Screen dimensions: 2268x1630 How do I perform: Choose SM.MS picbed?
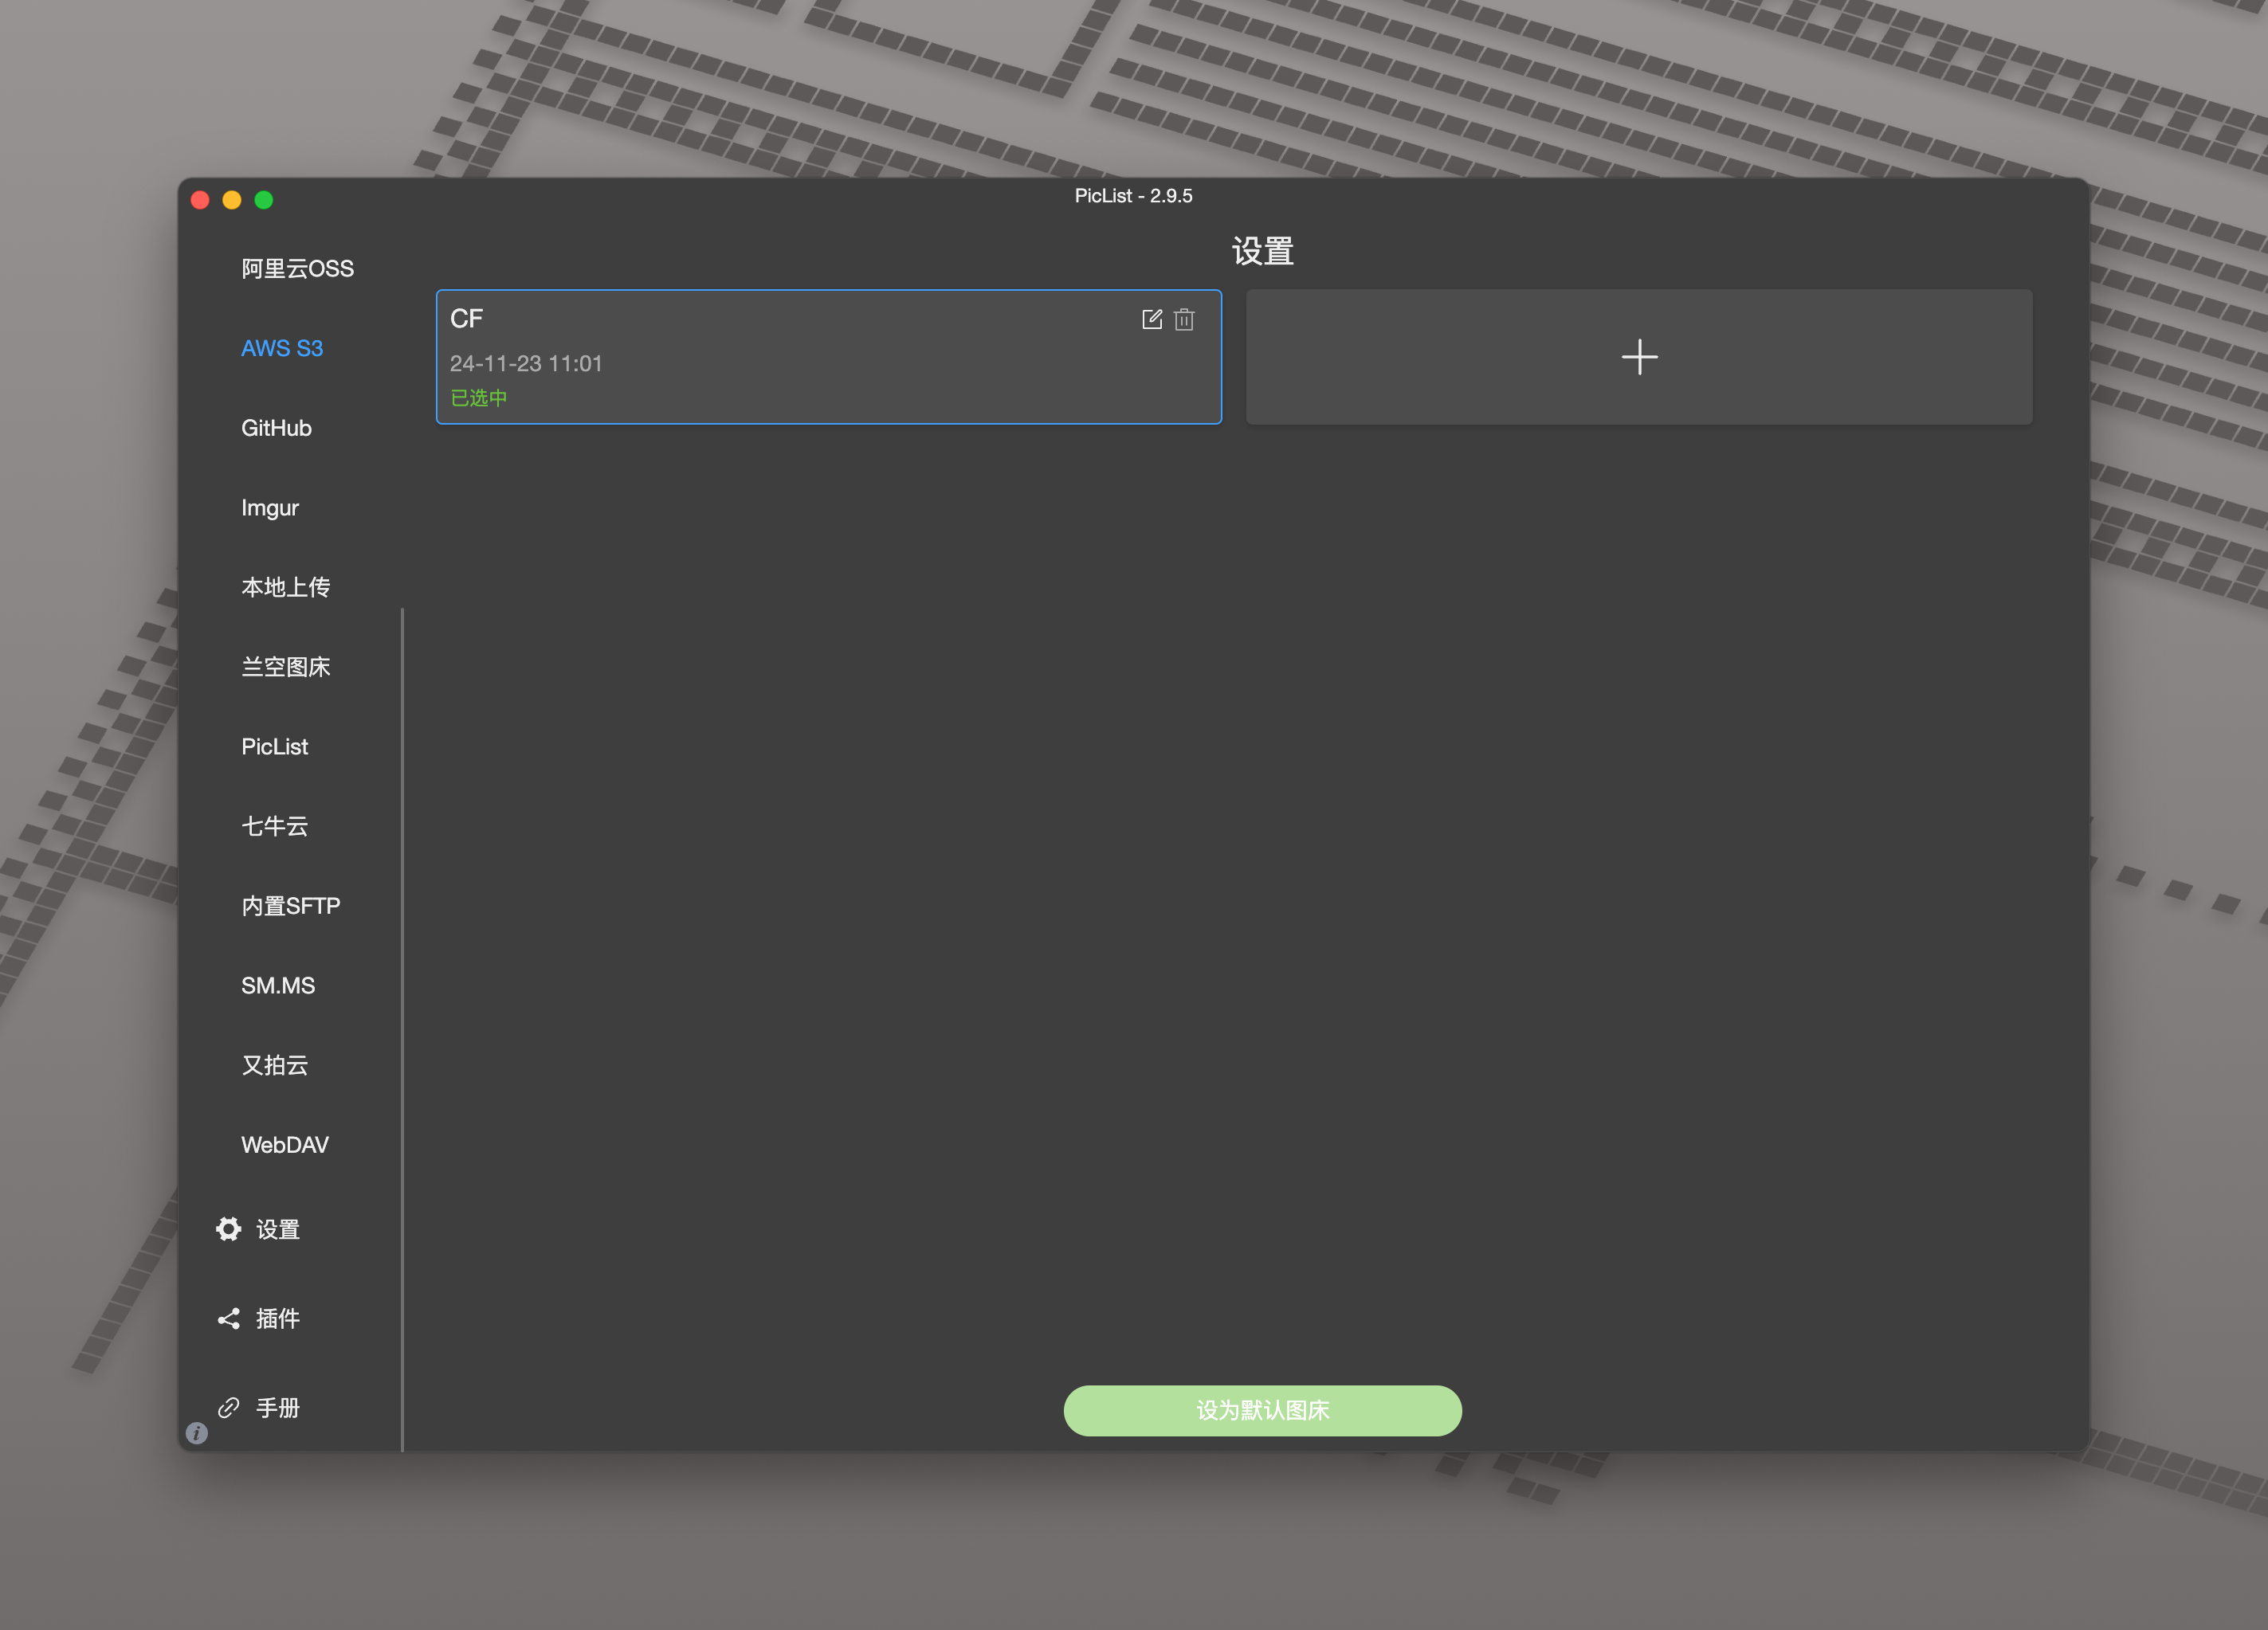click(278, 986)
